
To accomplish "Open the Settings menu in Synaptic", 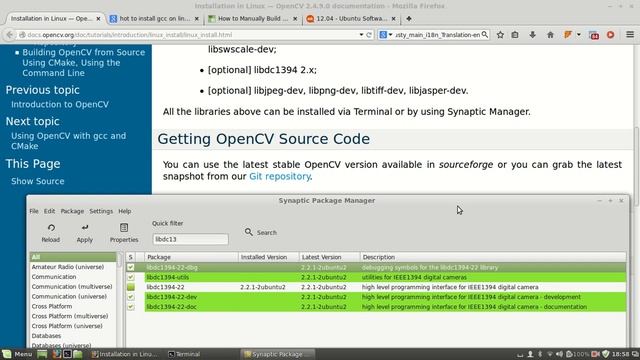I will [101, 211].
